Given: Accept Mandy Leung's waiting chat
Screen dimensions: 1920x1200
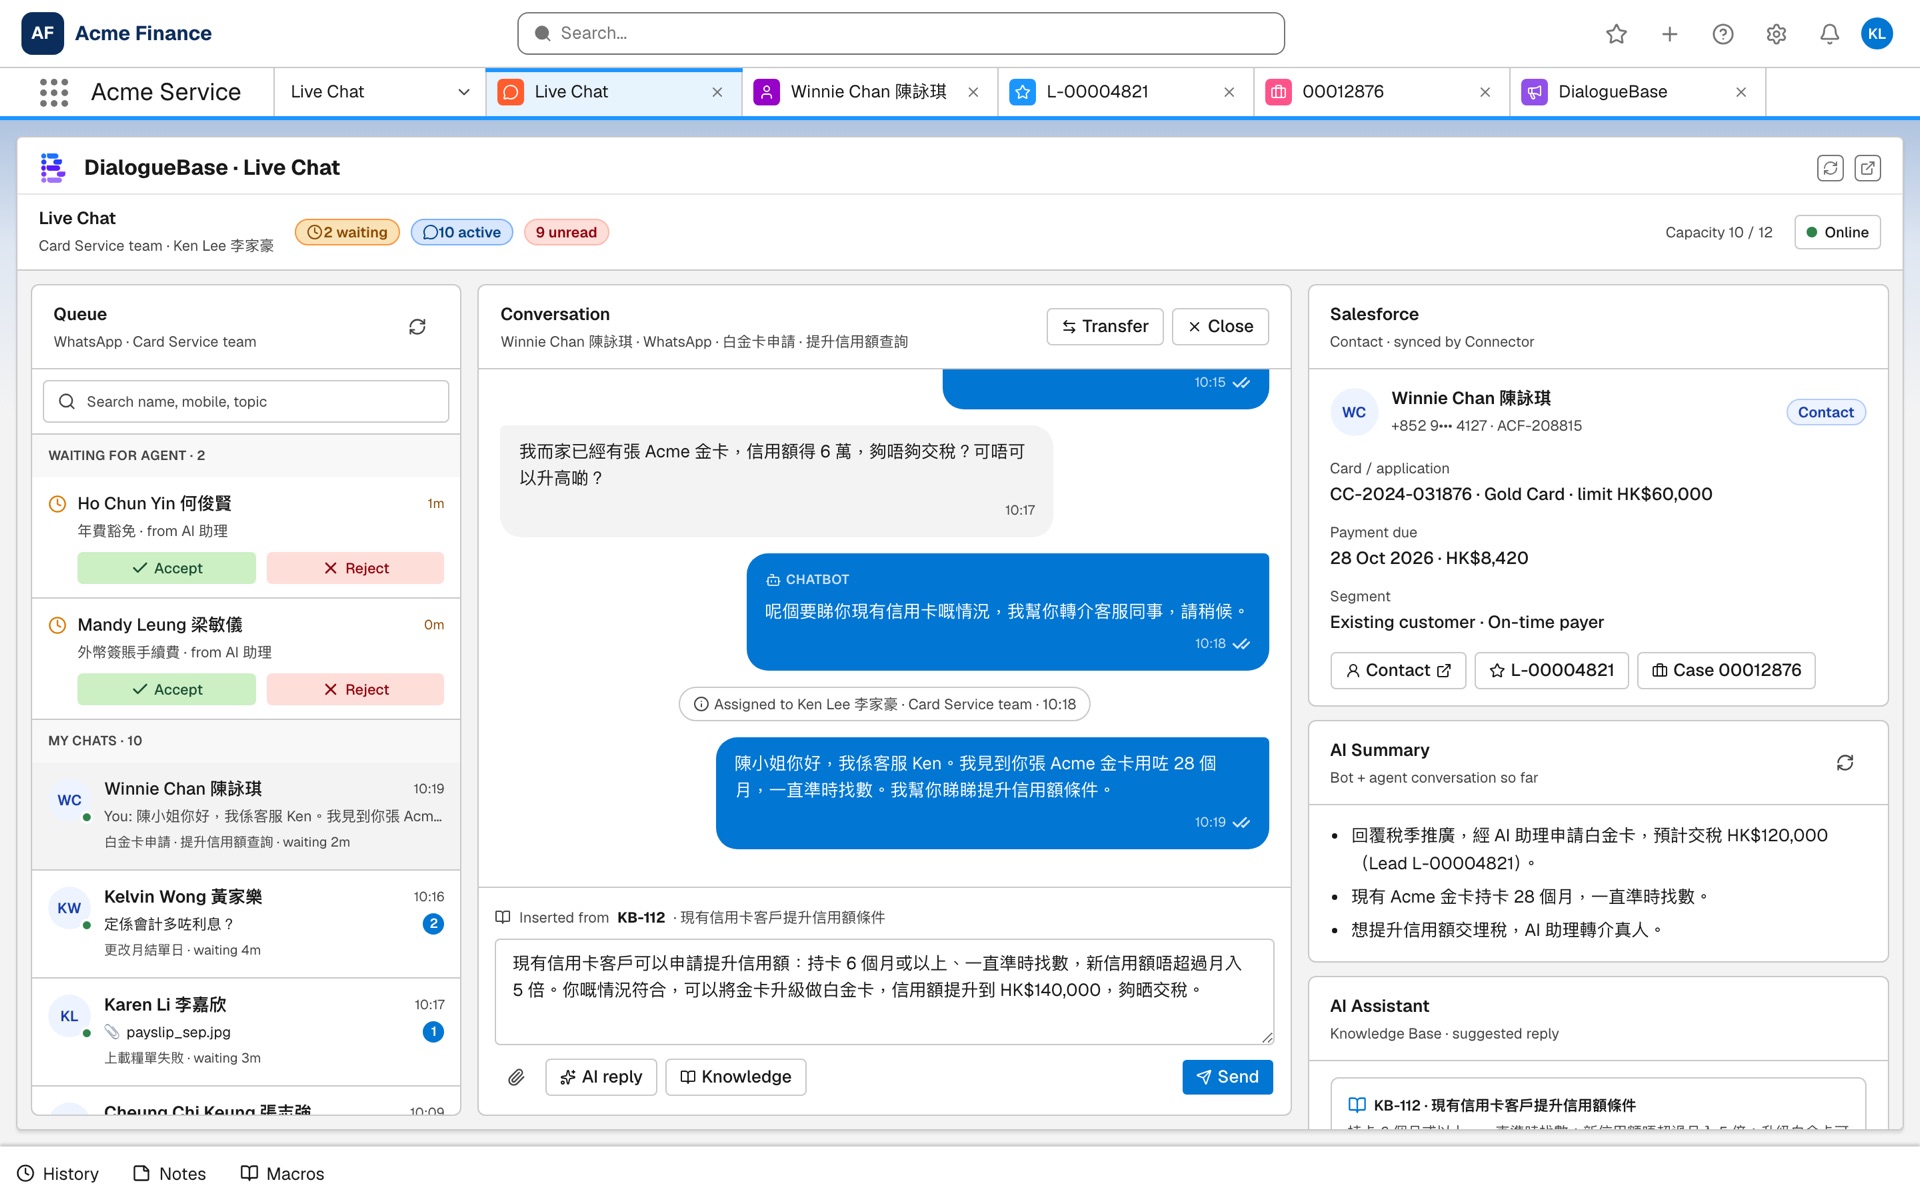Looking at the screenshot, I should click(166, 689).
